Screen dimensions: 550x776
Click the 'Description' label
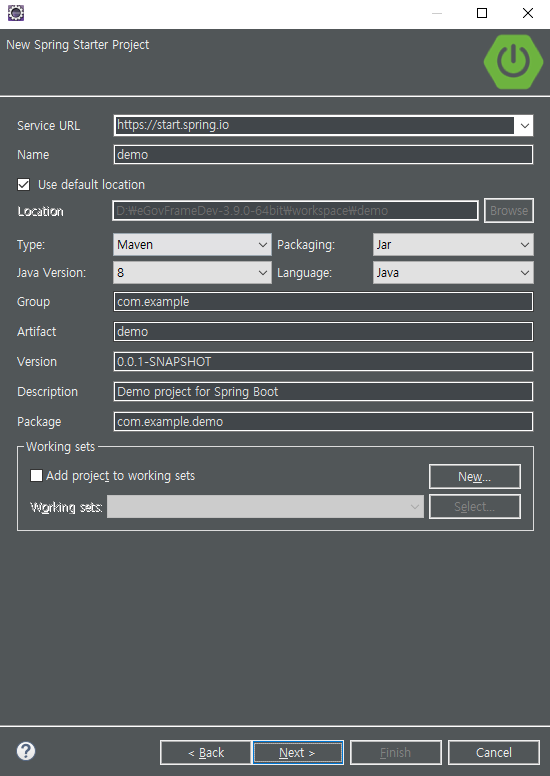(48, 392)
